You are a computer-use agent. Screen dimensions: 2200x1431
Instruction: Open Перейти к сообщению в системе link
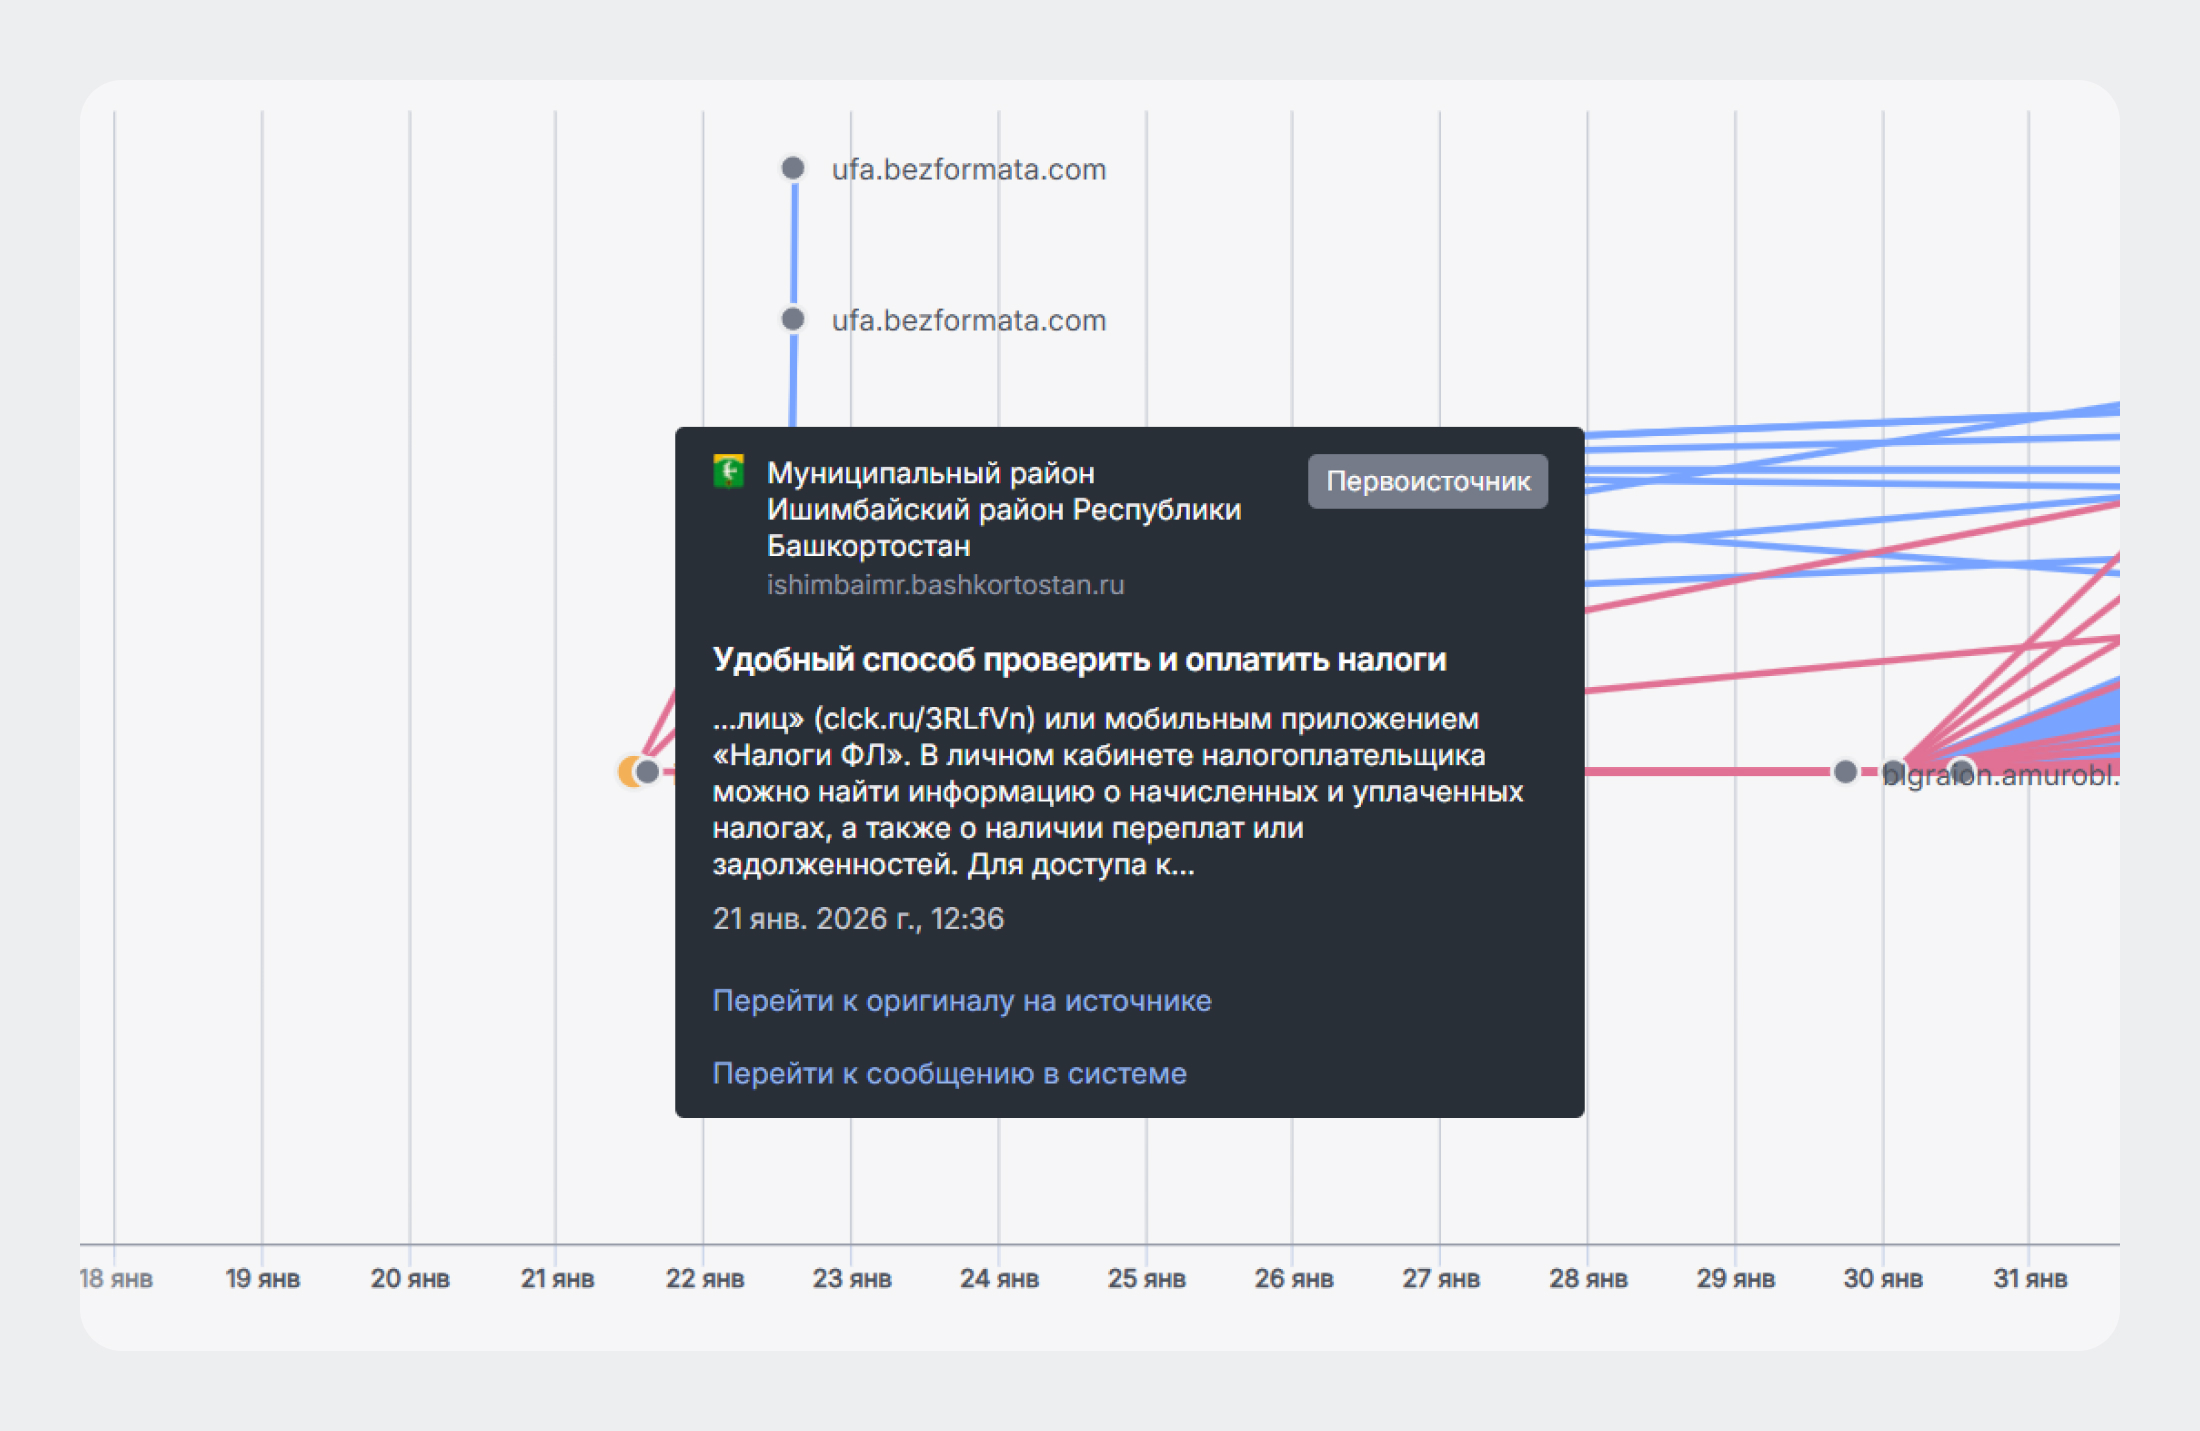949,1073
